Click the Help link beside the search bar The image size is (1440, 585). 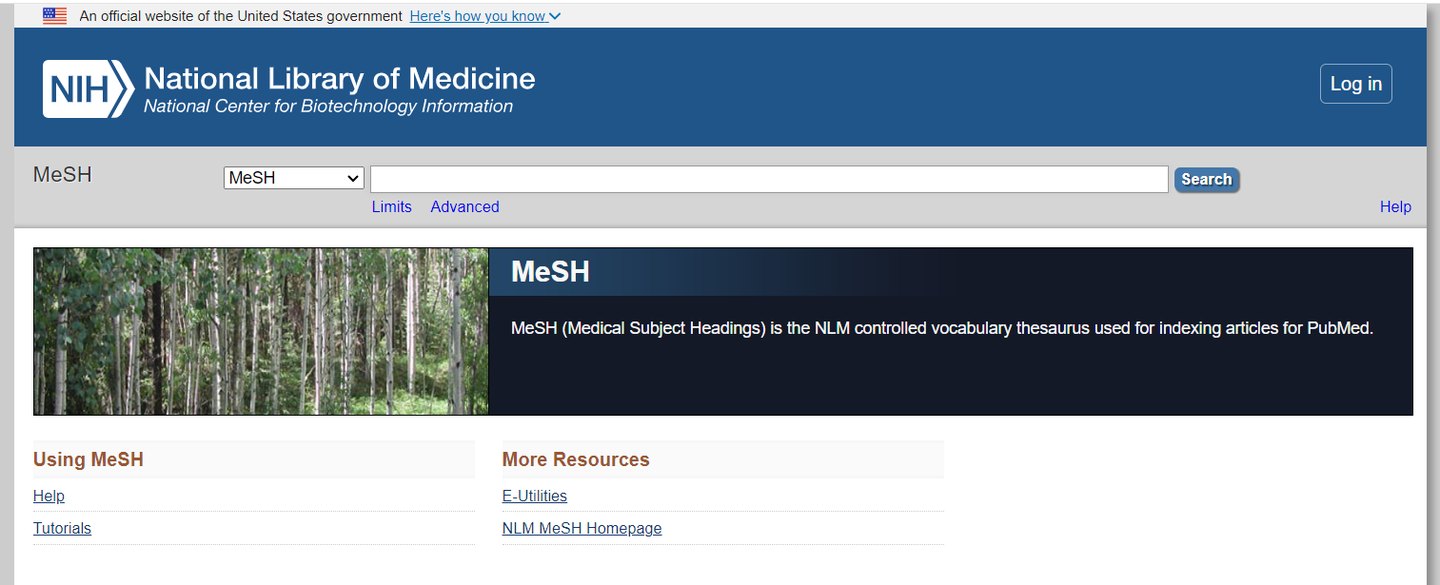(1395, 206)
